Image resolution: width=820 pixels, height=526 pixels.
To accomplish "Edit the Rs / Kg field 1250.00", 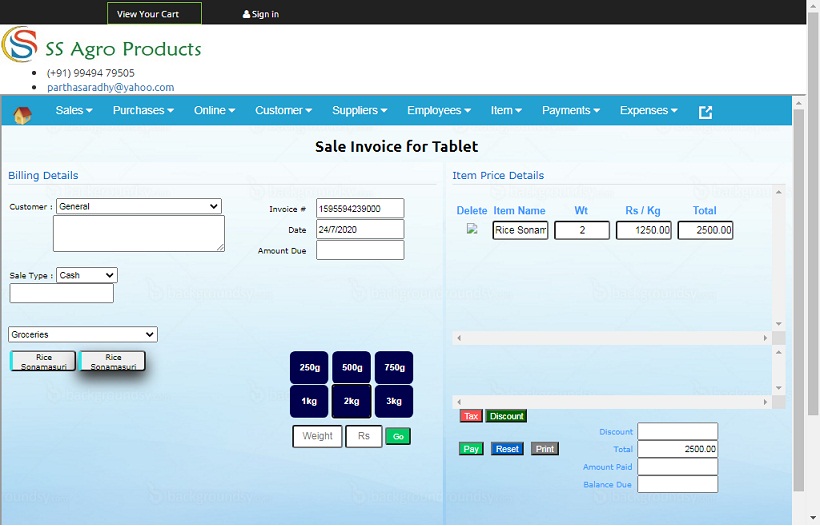I will [x=643, y=230].
